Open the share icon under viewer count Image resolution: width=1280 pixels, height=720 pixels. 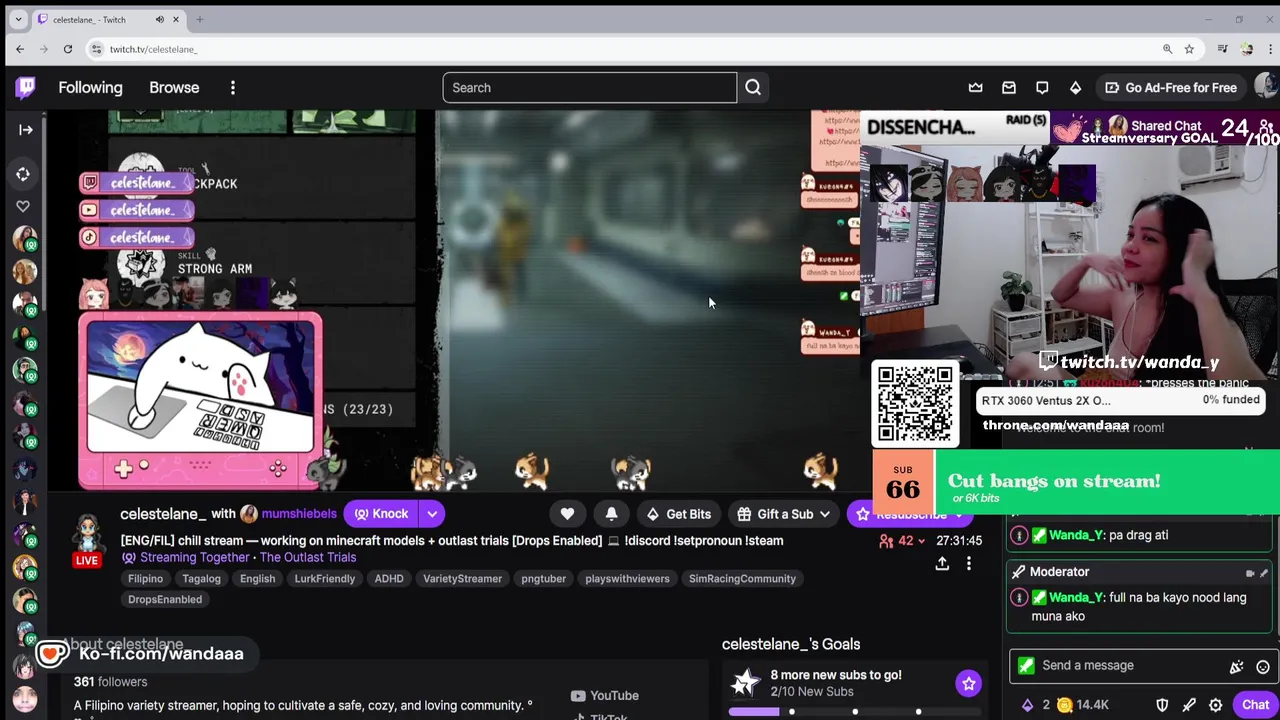click(x=942, y=564)
